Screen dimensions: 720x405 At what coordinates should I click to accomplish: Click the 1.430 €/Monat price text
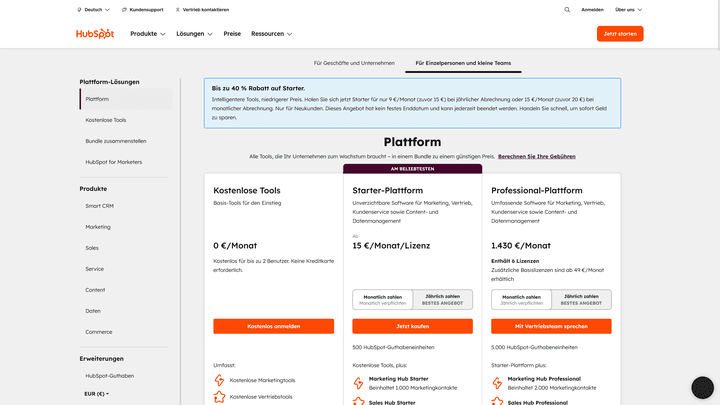pyautogui.click(x=521, y=246)
